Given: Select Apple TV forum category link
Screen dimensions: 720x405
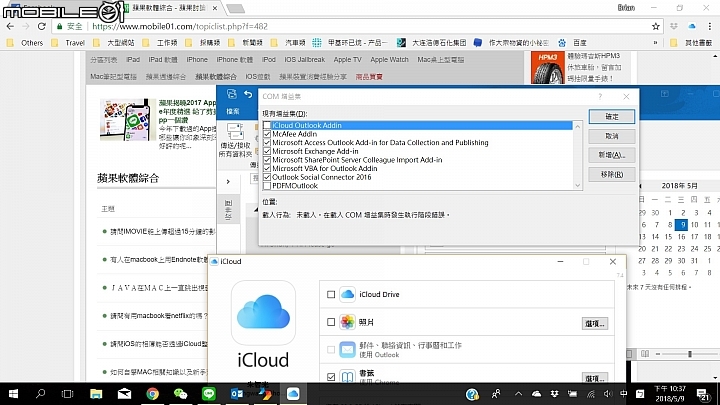Looking at the screenshot, I should coord(348,60).
